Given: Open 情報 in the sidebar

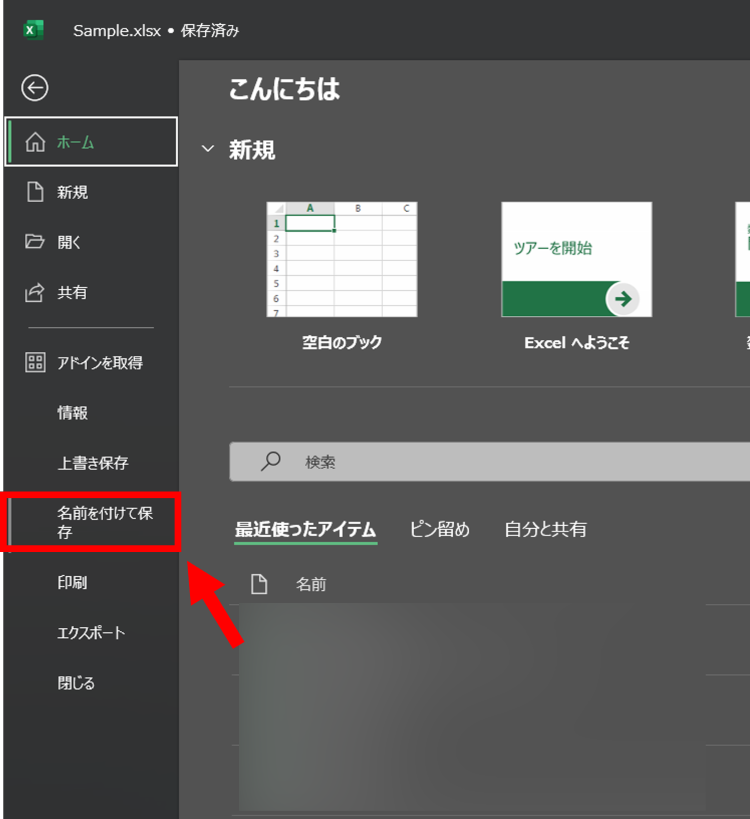Looking at the screenshot, I should click(x=91, y=413).
